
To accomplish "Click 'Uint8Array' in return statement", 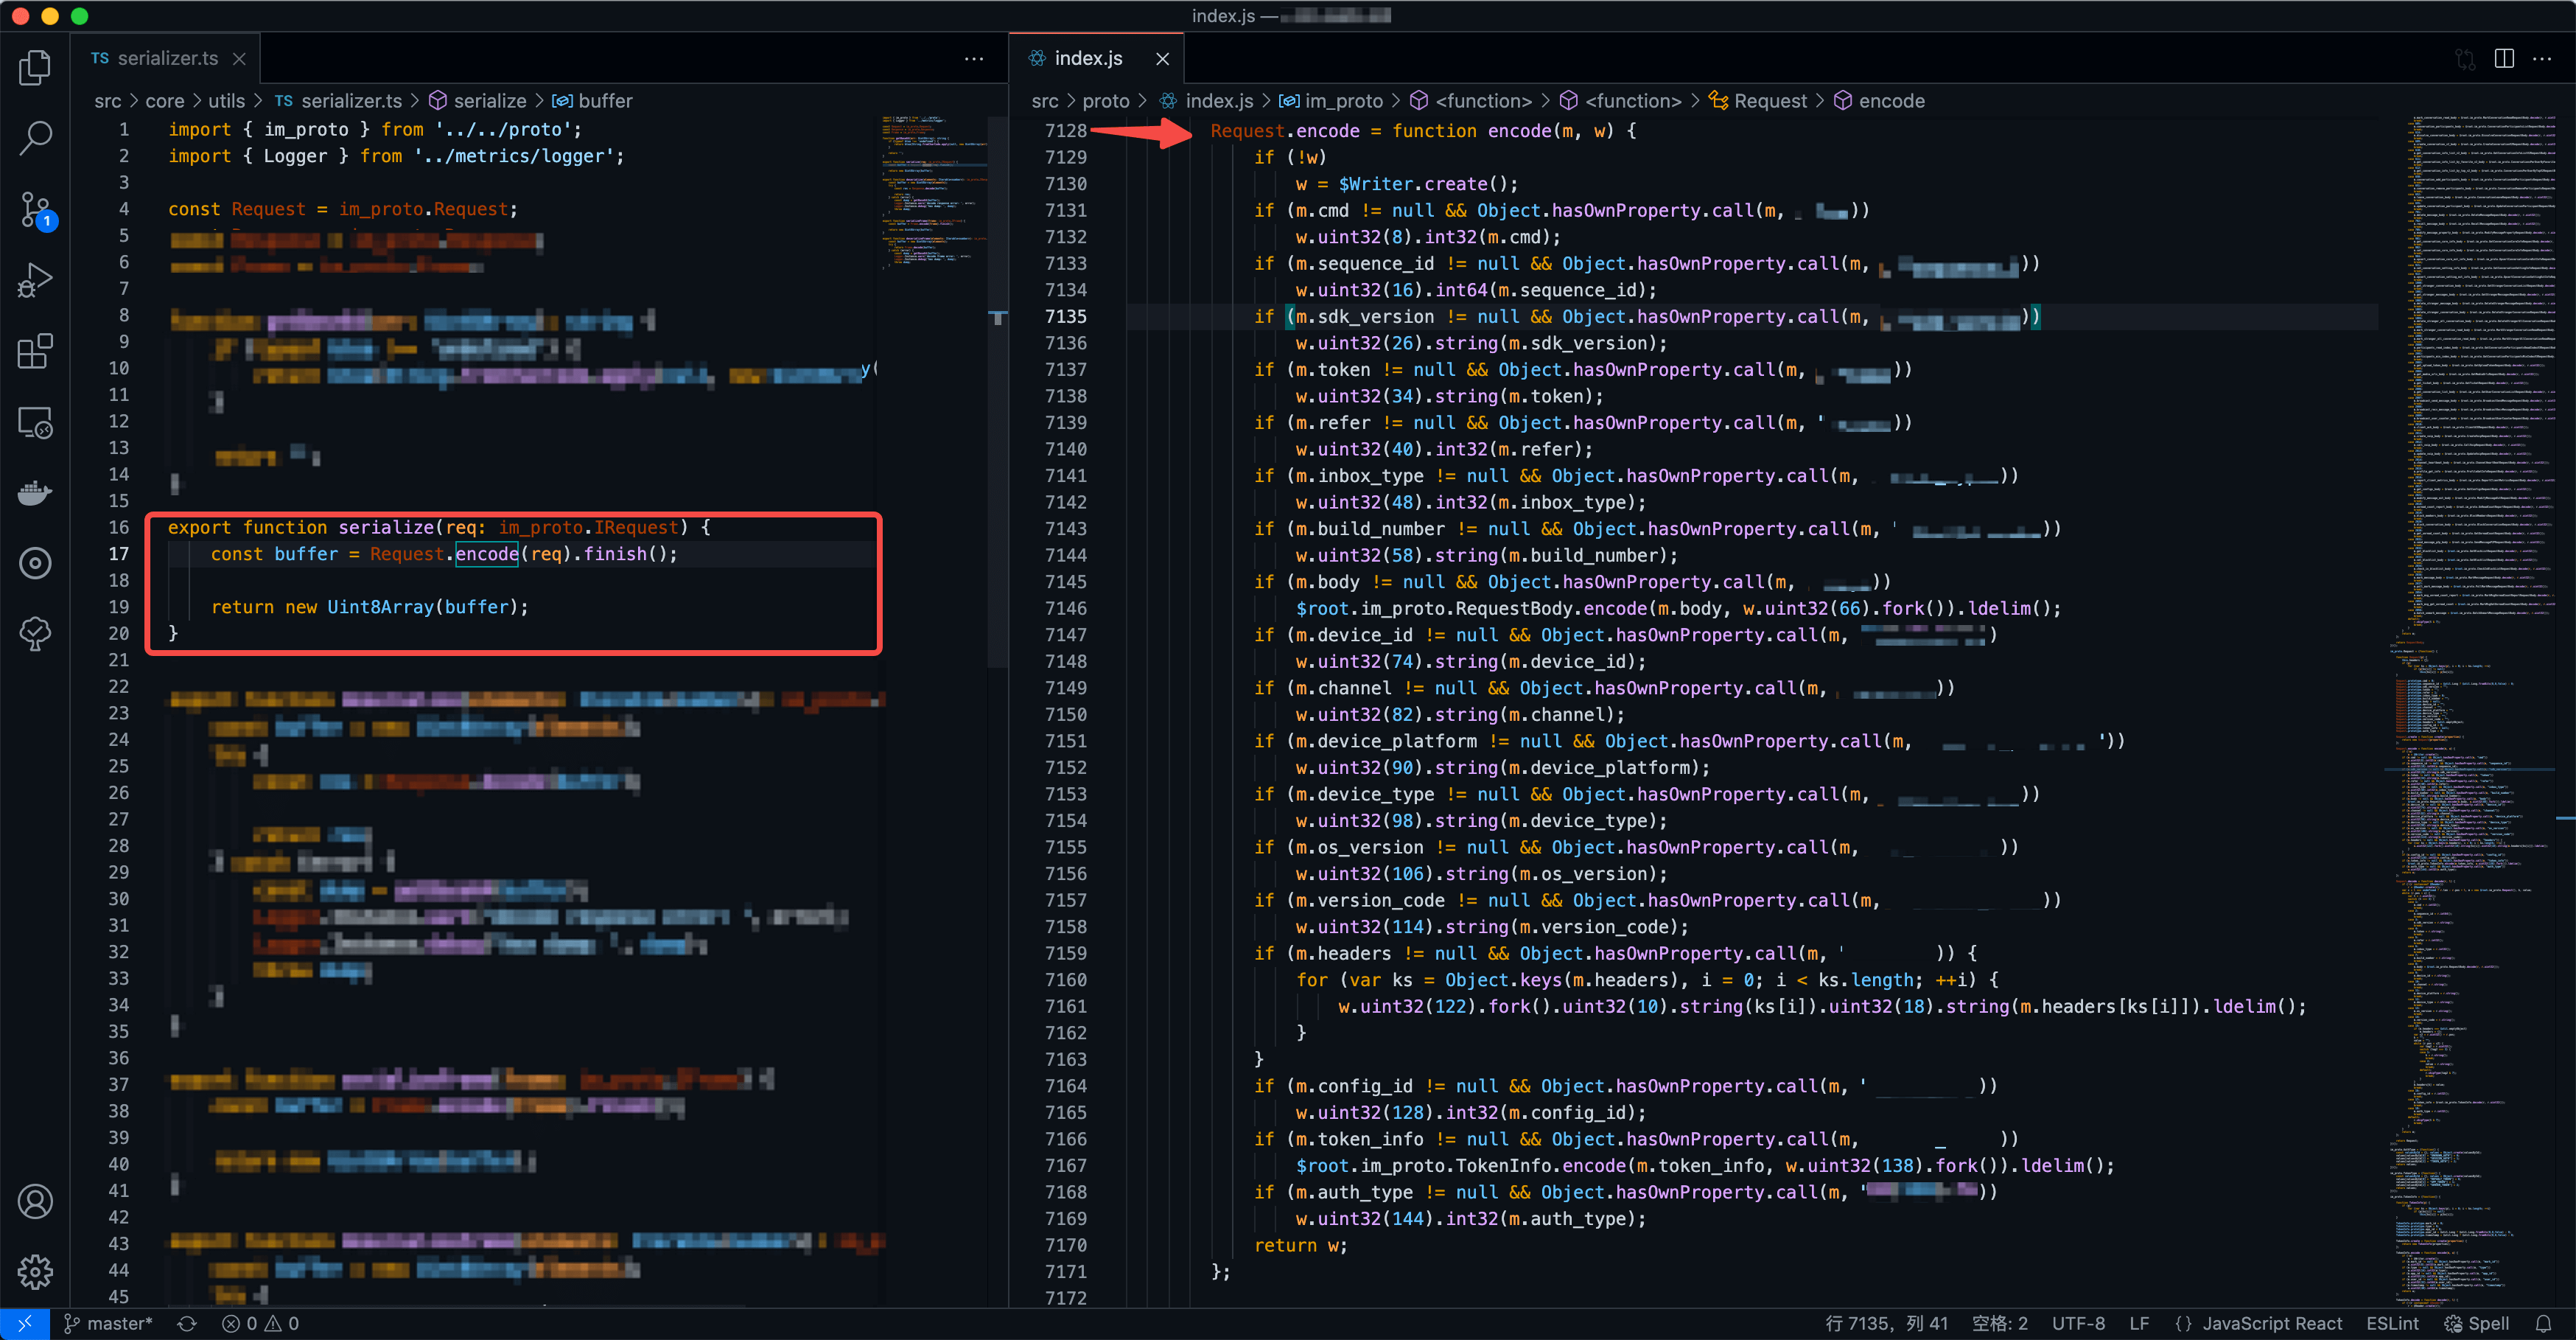I will (x=381, y=607).
